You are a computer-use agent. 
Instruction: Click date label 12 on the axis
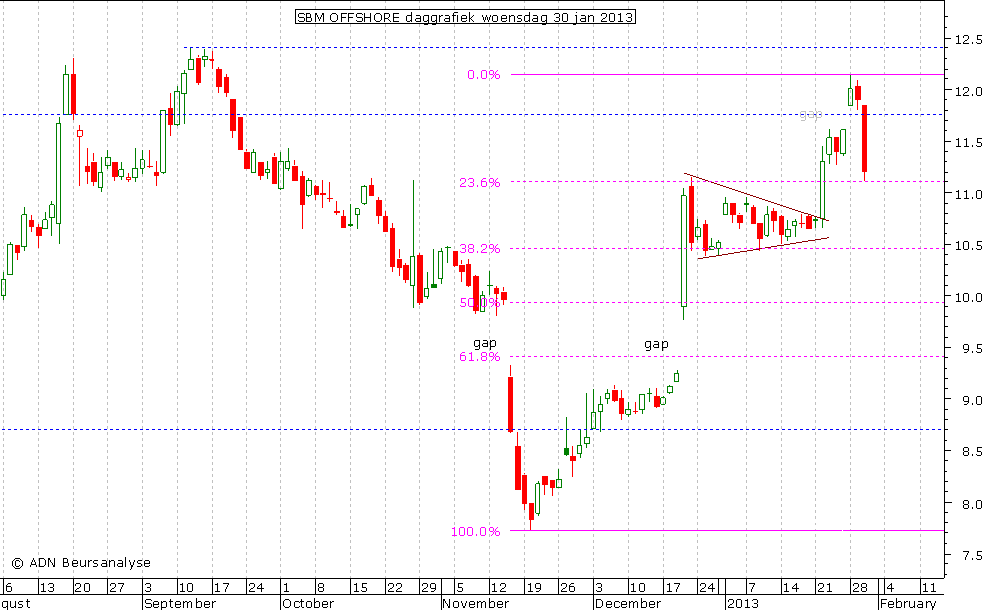[499, 588]
